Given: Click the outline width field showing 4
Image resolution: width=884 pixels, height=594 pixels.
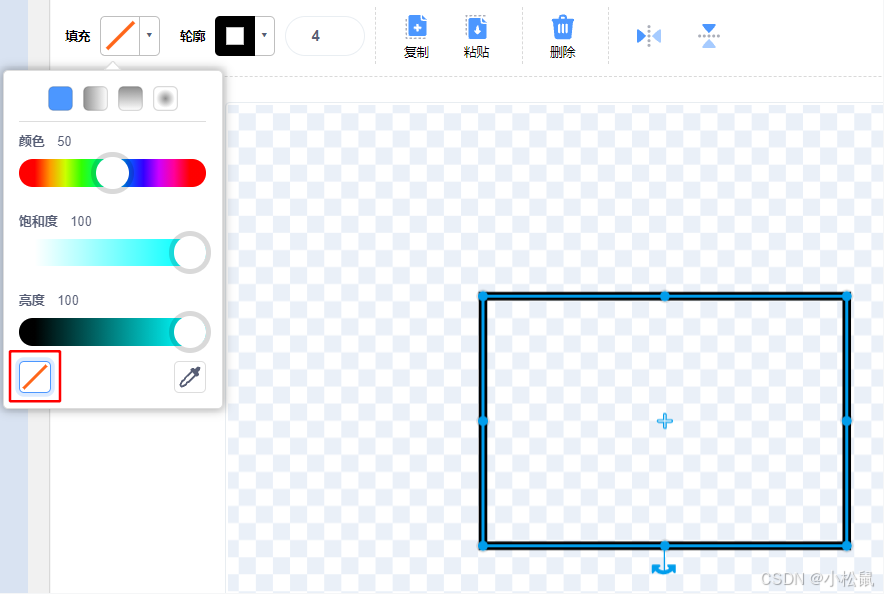Looking at the screenshot, I should pyautogui.click(x=325, y=36).
